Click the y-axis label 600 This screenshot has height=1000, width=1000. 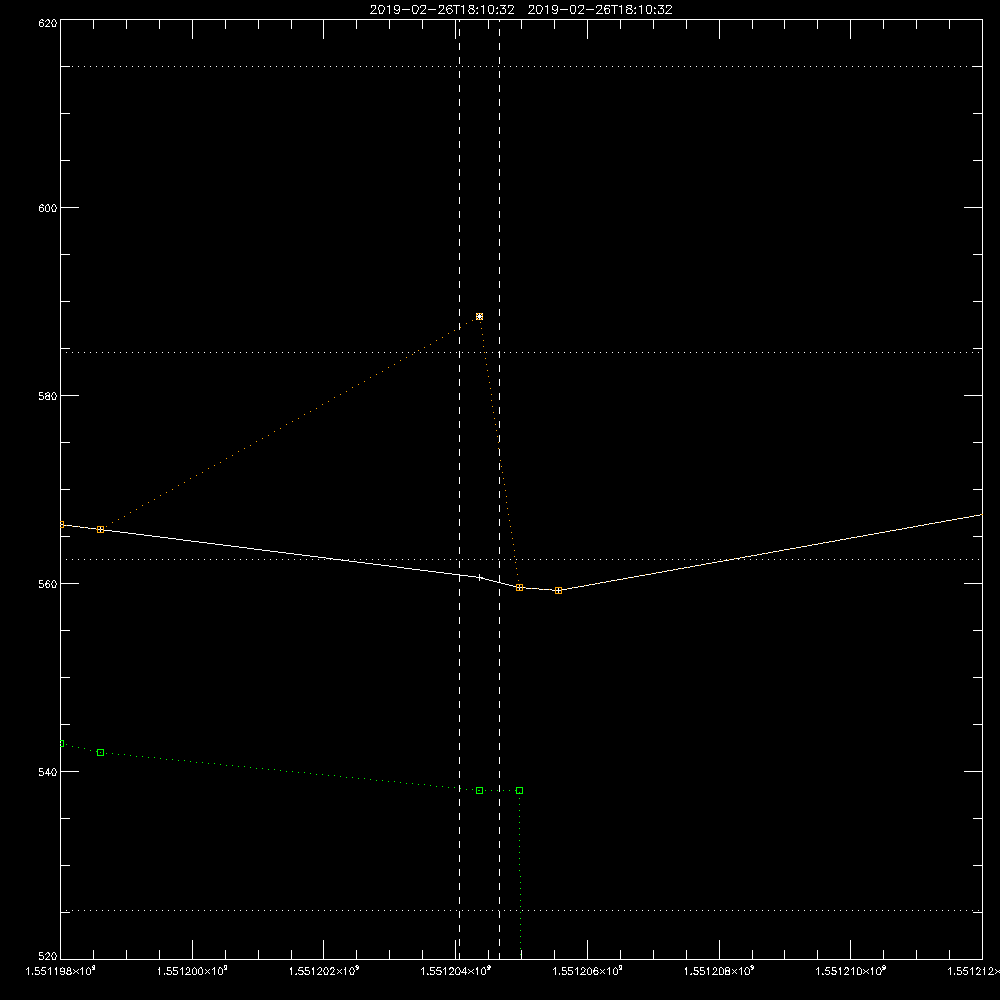tap(48, 208)
